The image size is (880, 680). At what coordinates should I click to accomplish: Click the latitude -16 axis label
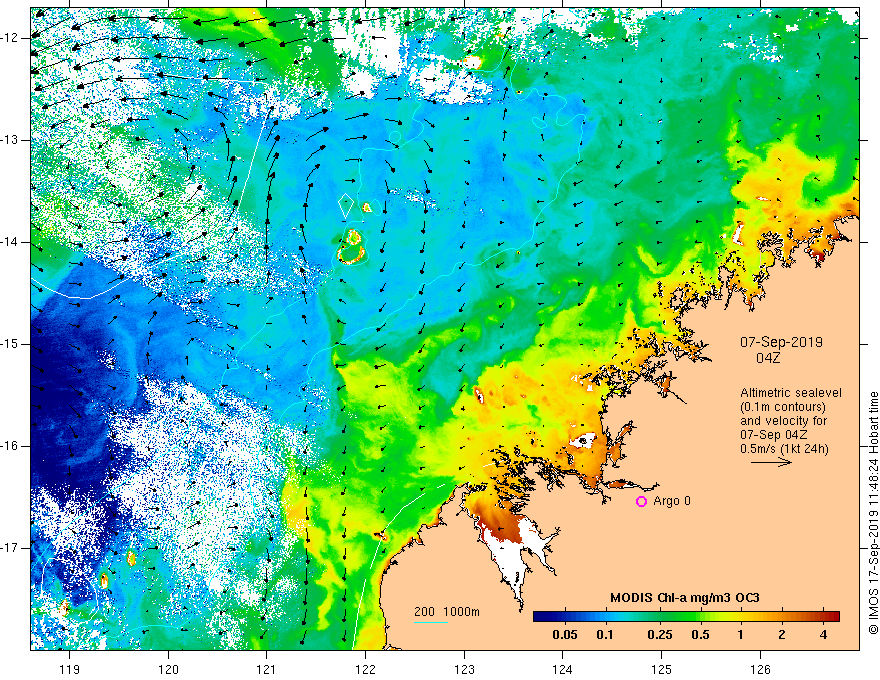pos(11,446)
